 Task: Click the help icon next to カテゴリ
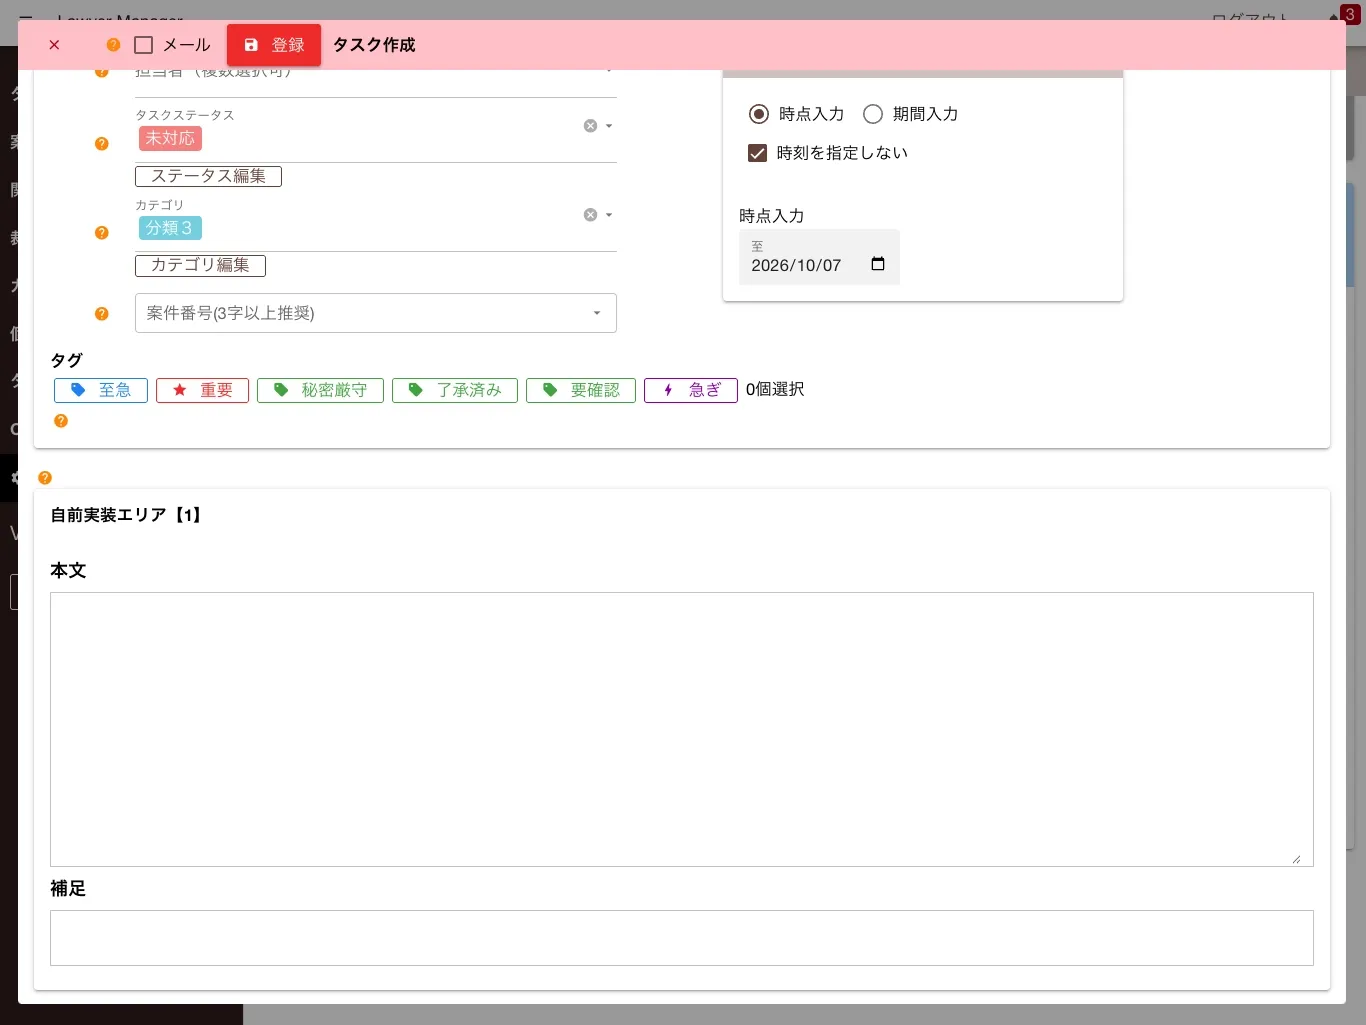[x=101, y=233]
